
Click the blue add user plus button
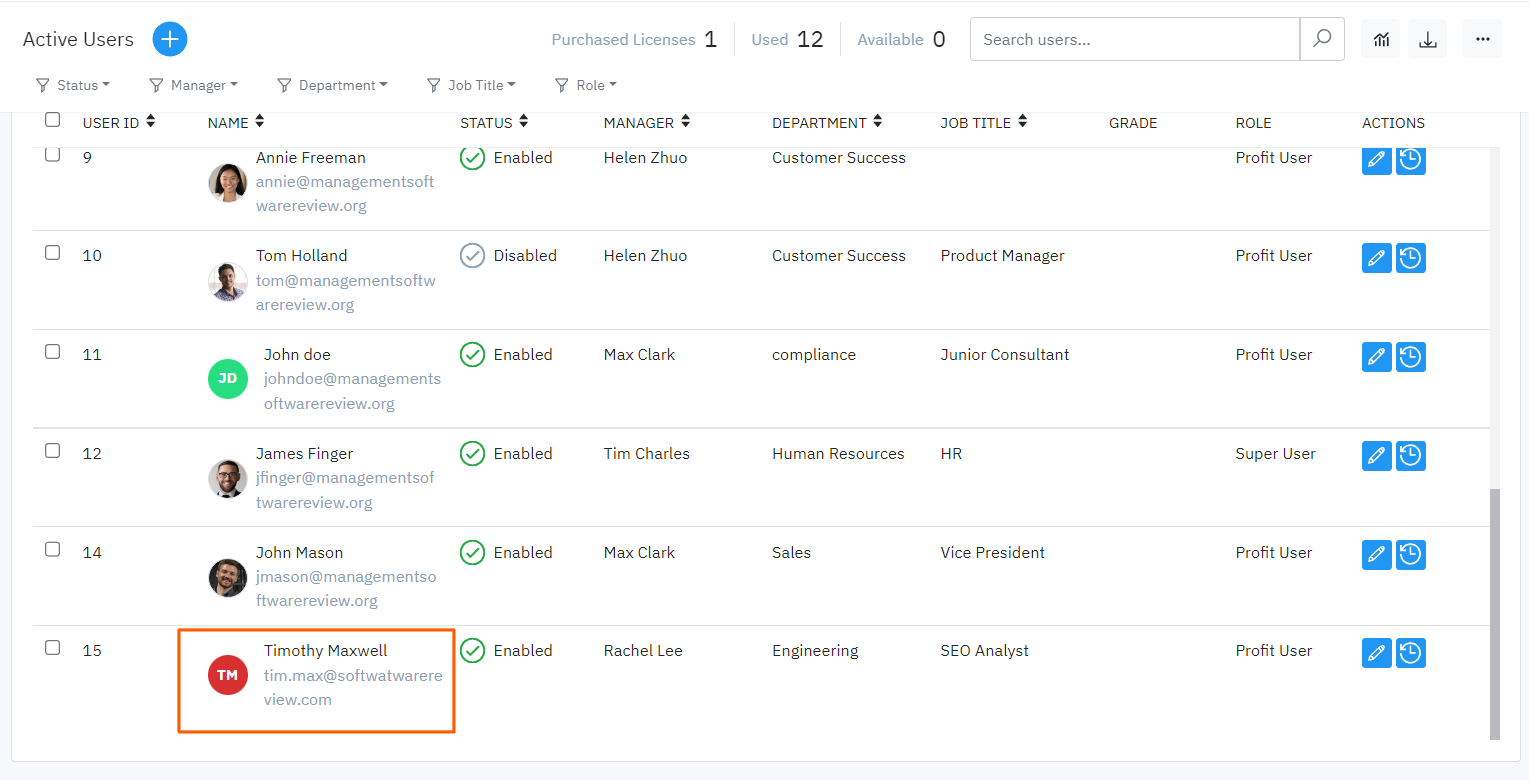coord(170,39)
